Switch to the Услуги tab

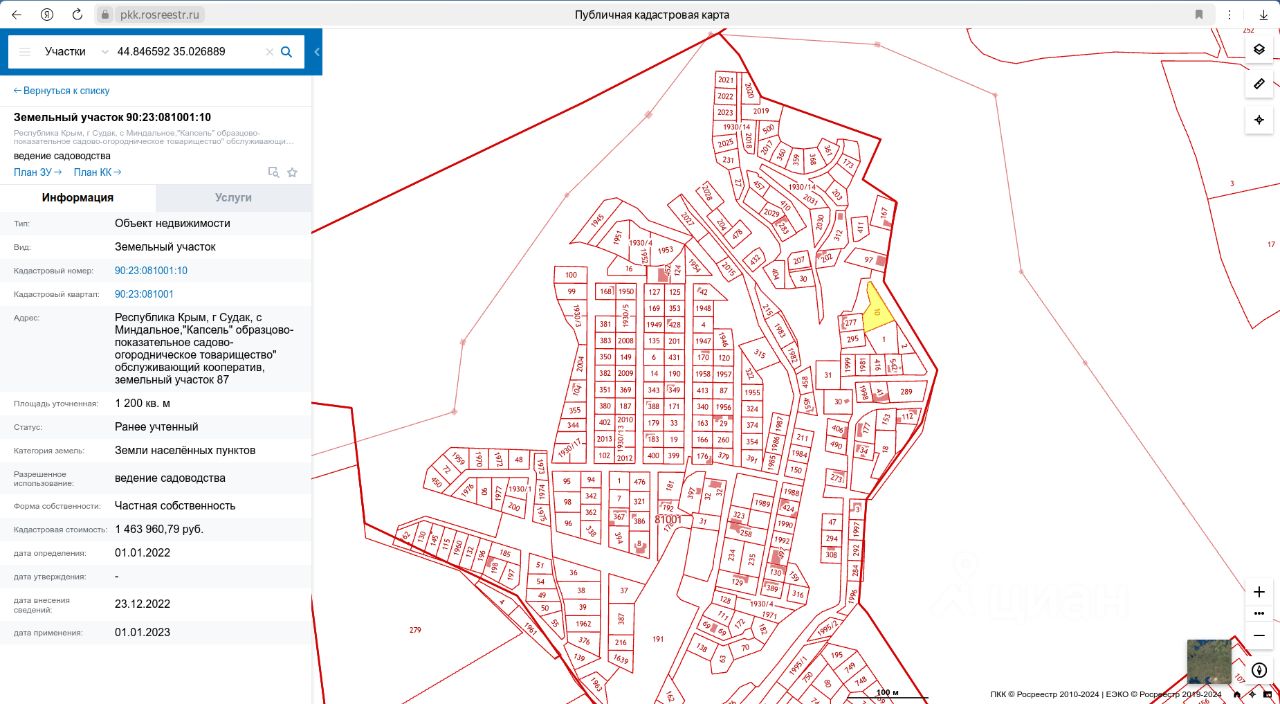(x=234, y=198)
